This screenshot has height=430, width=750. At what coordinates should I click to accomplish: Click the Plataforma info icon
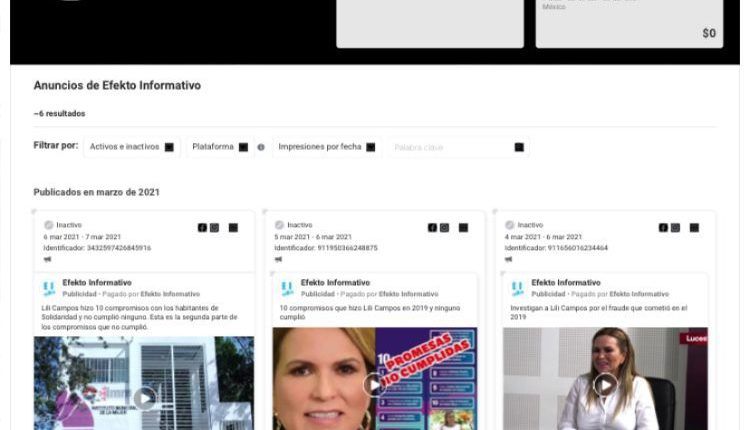tap(261, 147)
